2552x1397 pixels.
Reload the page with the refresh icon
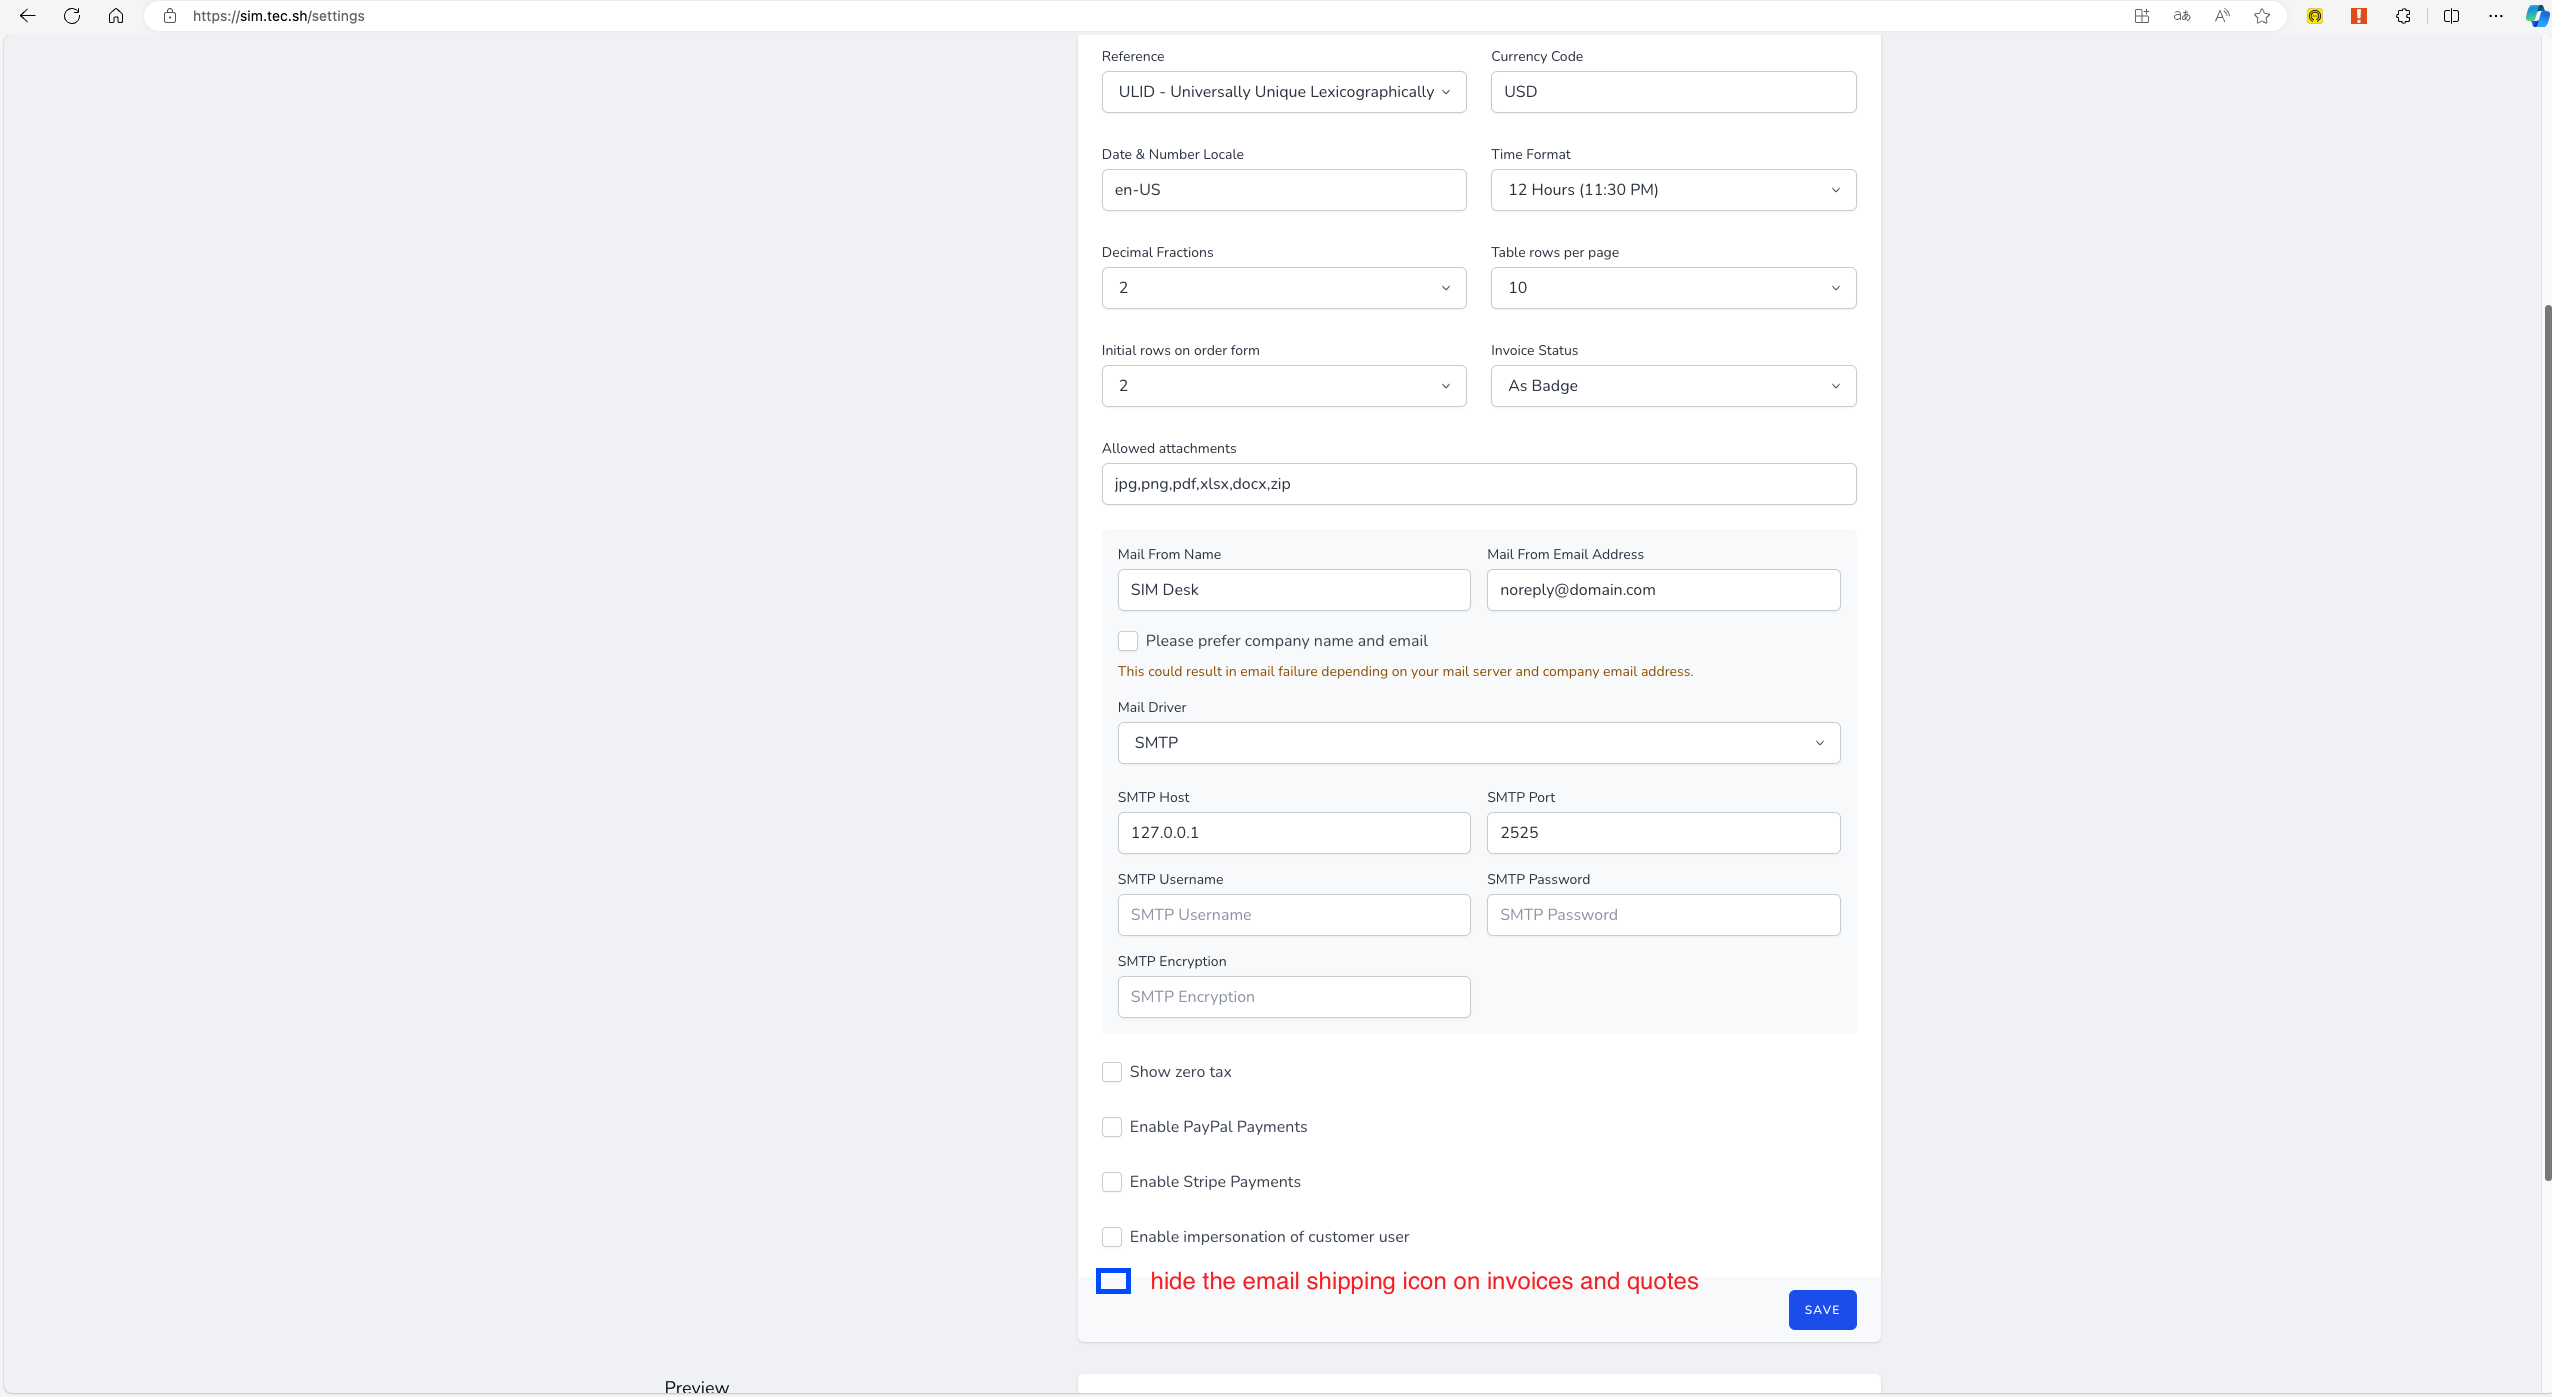(72, 16)
